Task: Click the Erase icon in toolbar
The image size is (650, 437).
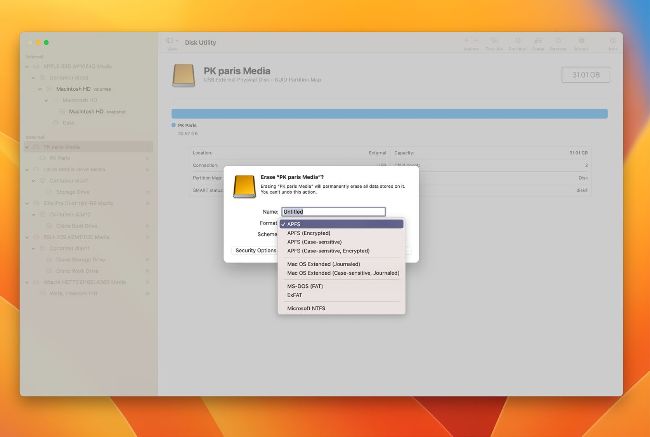Action: point(538,43)
